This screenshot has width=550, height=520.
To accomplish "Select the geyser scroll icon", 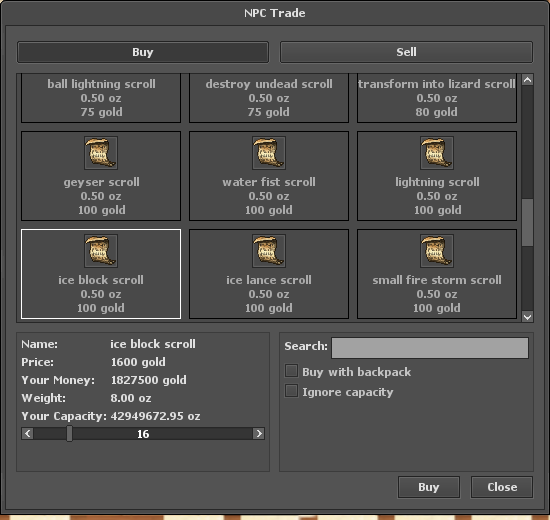I will point(101,153).
